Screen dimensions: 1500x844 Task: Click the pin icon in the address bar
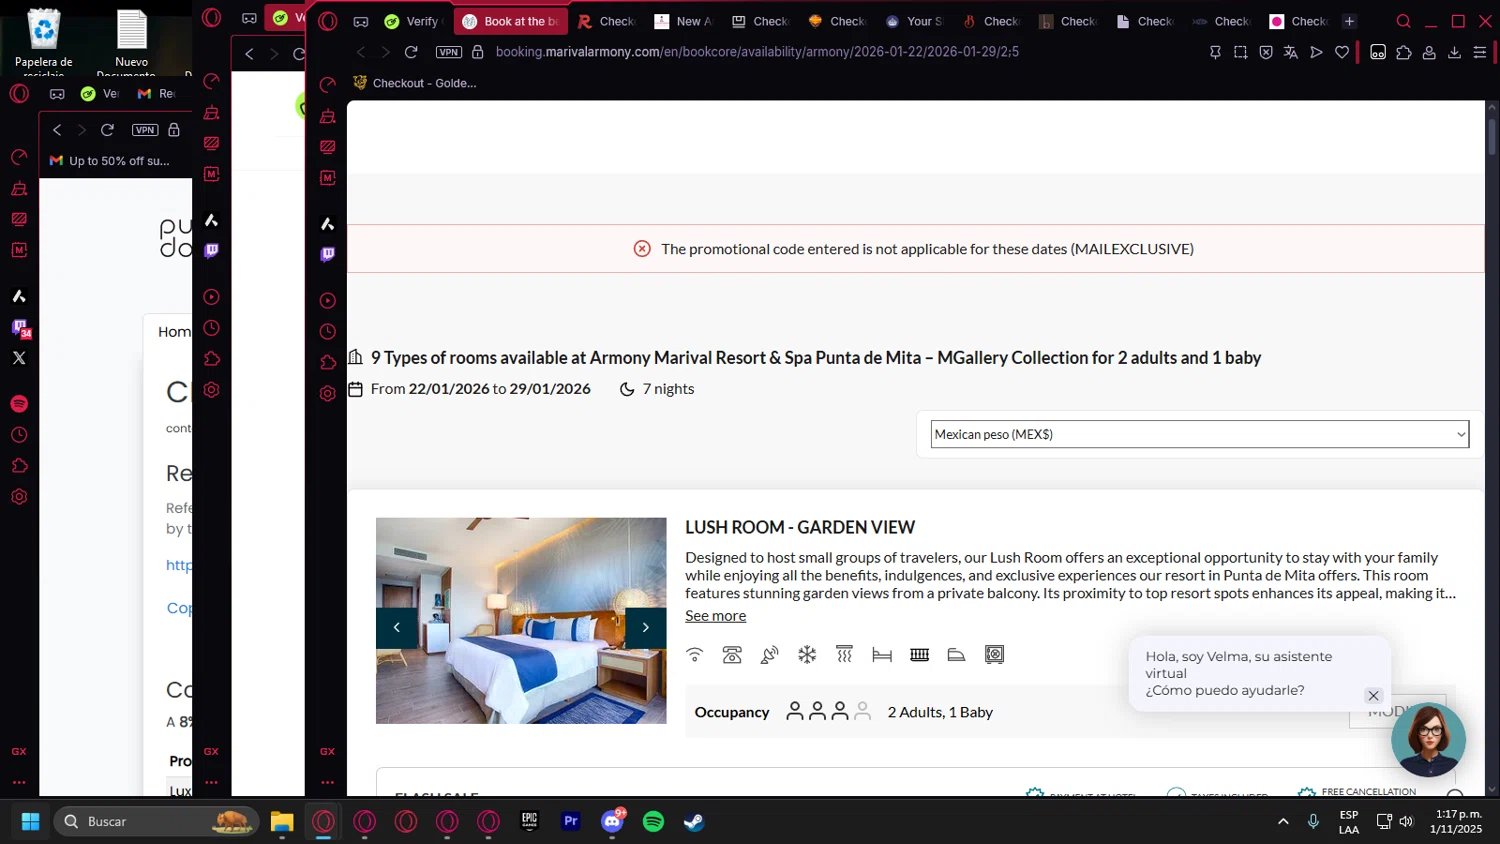(1215, 52)
